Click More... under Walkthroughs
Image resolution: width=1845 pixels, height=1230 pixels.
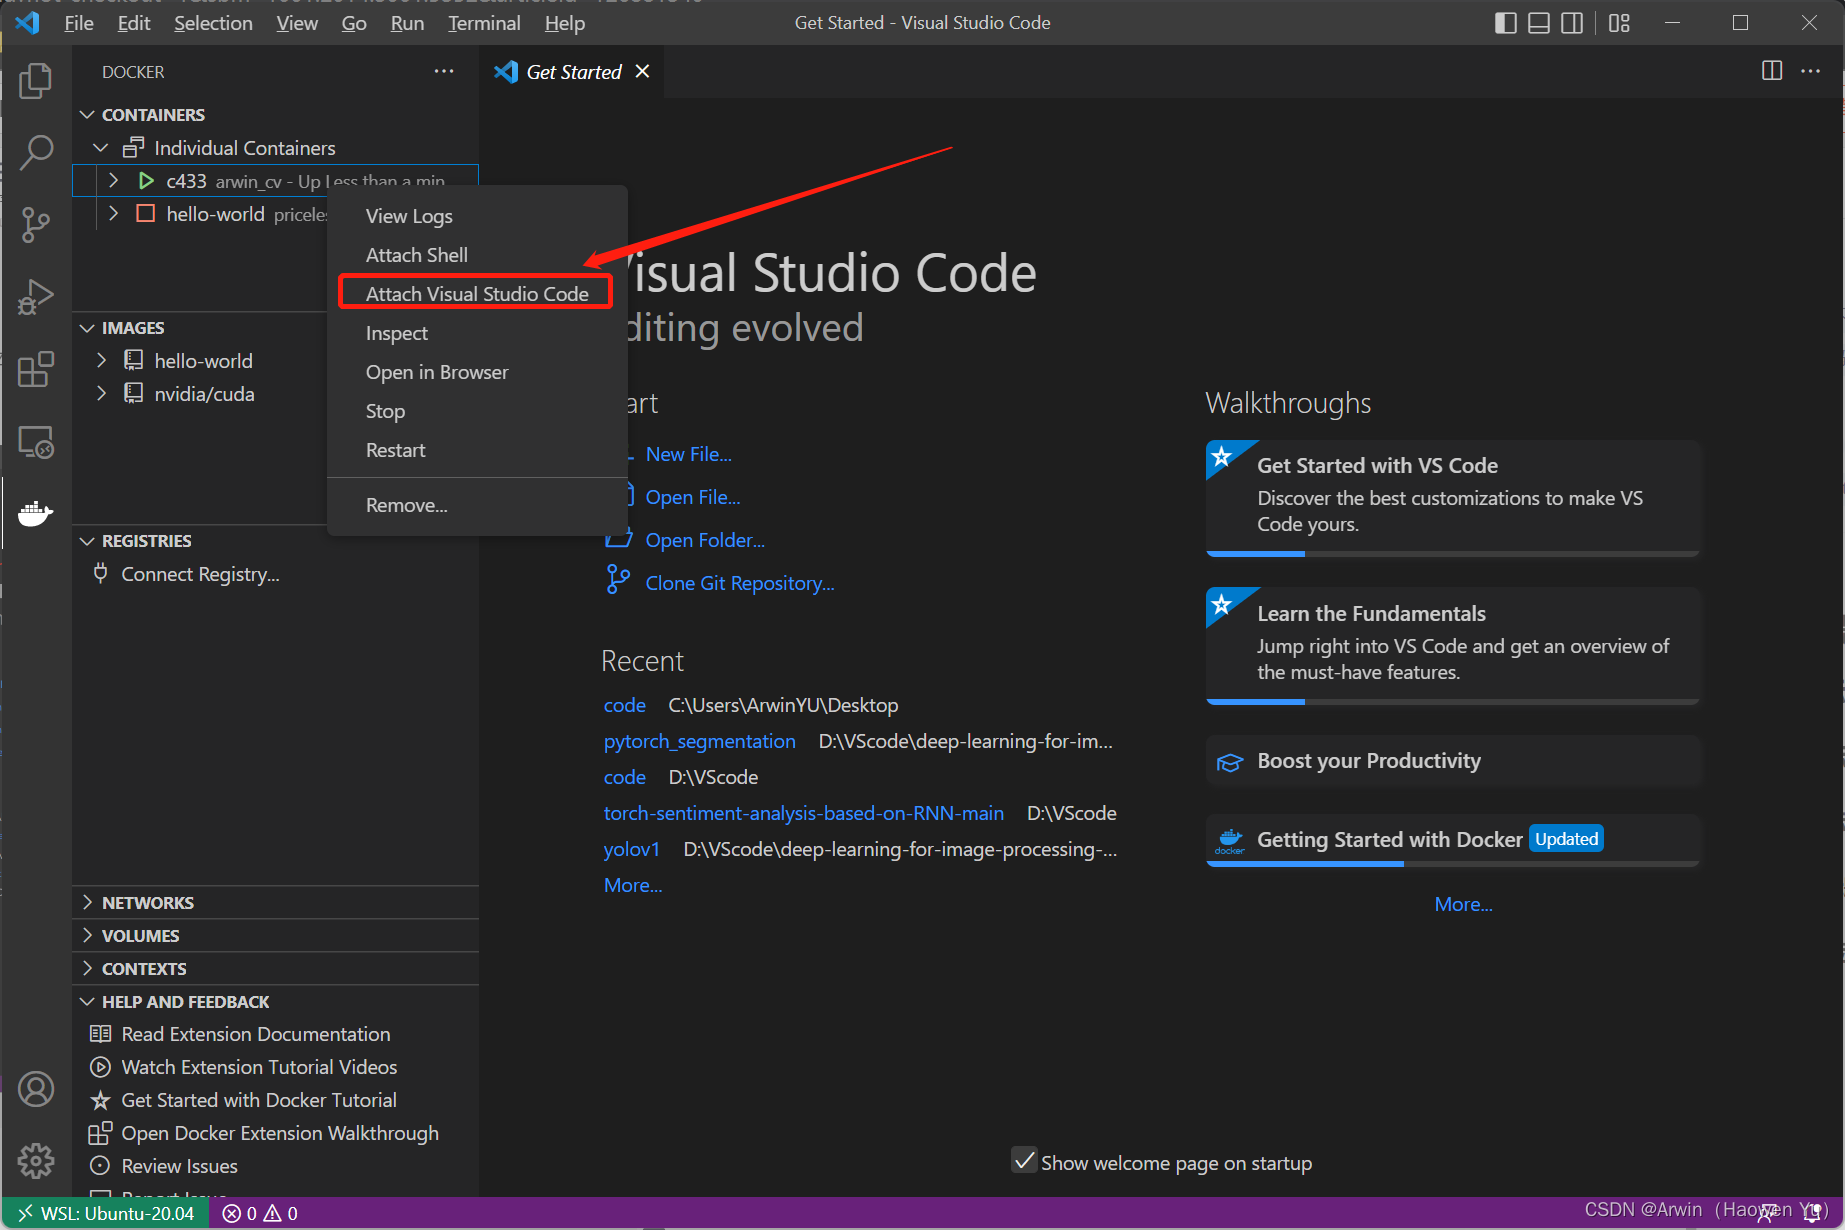1463,904
